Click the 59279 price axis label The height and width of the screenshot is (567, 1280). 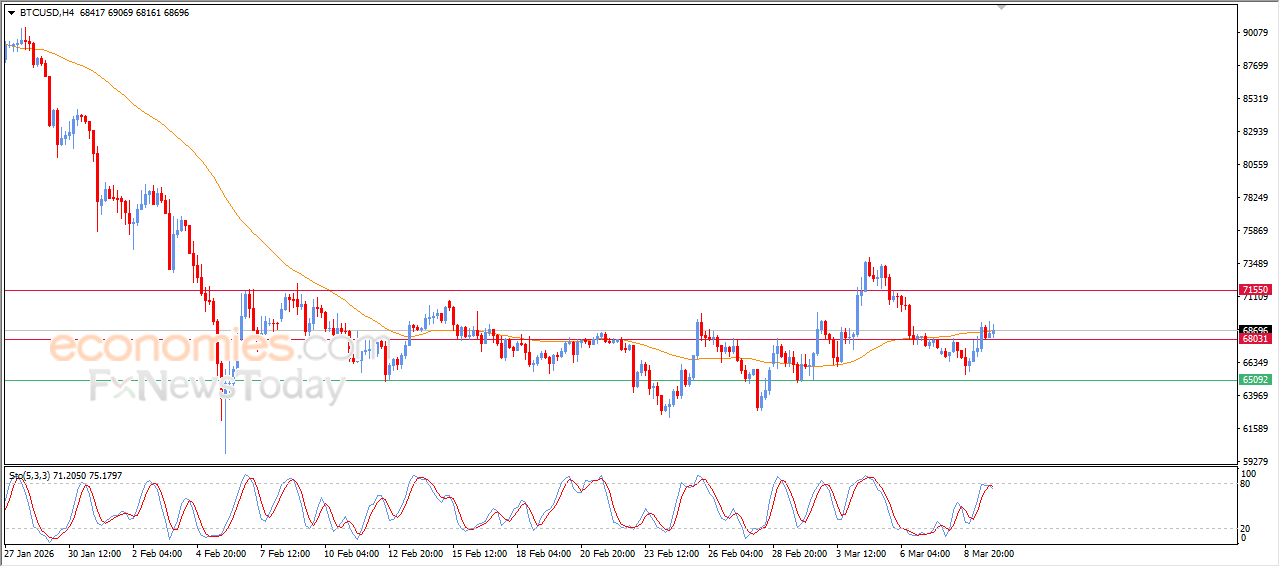(x=1255, y=462)
